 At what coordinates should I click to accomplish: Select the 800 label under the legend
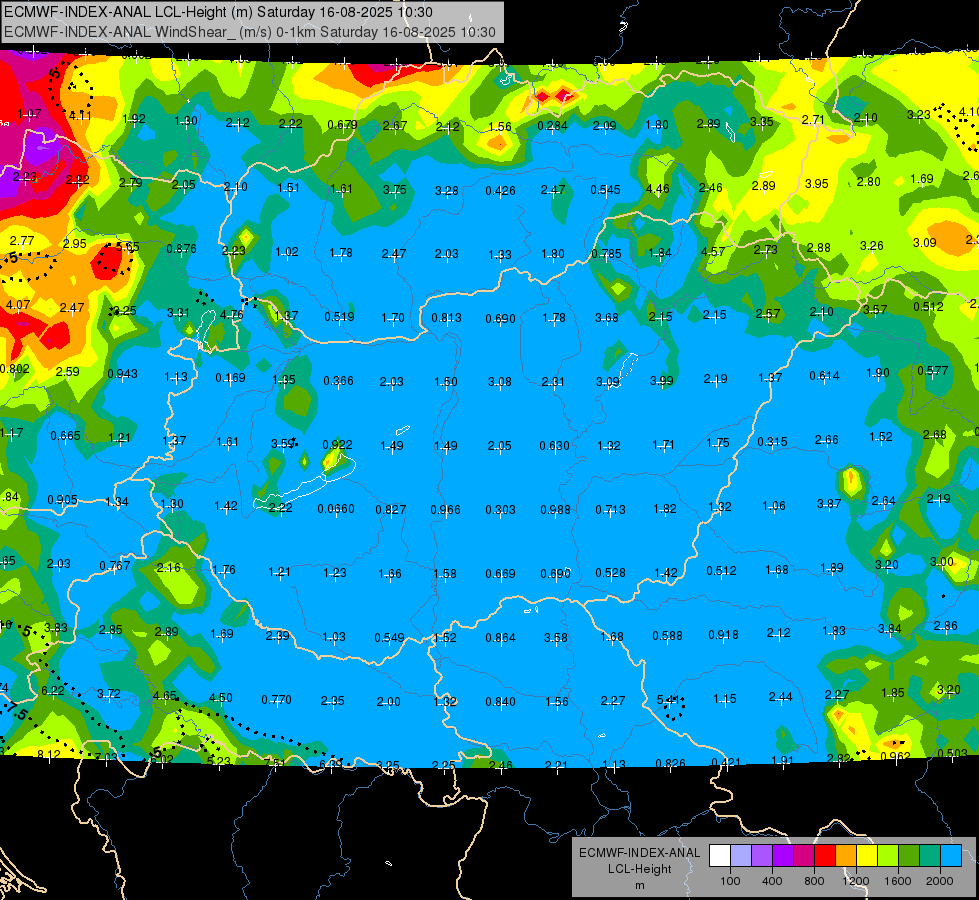[x=814, y=881]
